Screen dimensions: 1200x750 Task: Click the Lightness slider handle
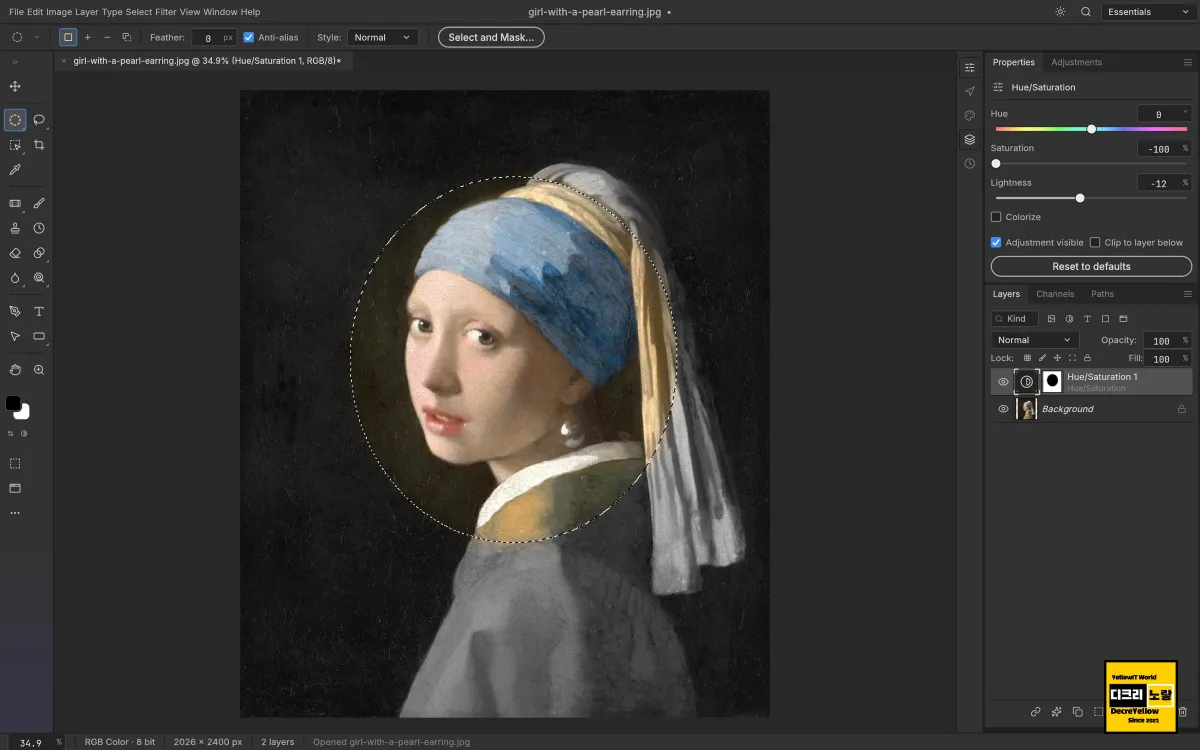pos(1080,198)
